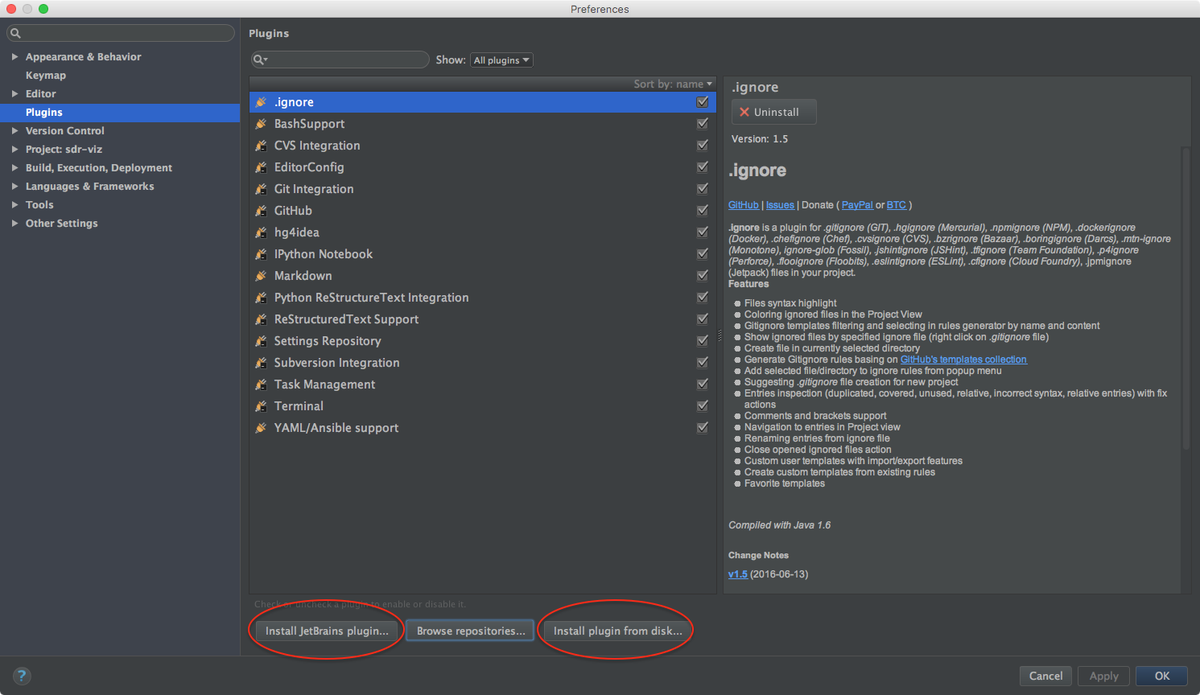The height and width of the screenshot is (695, 1200).
Task: Toggle the CVS Integration checkbox
Action: pos(702,146)
